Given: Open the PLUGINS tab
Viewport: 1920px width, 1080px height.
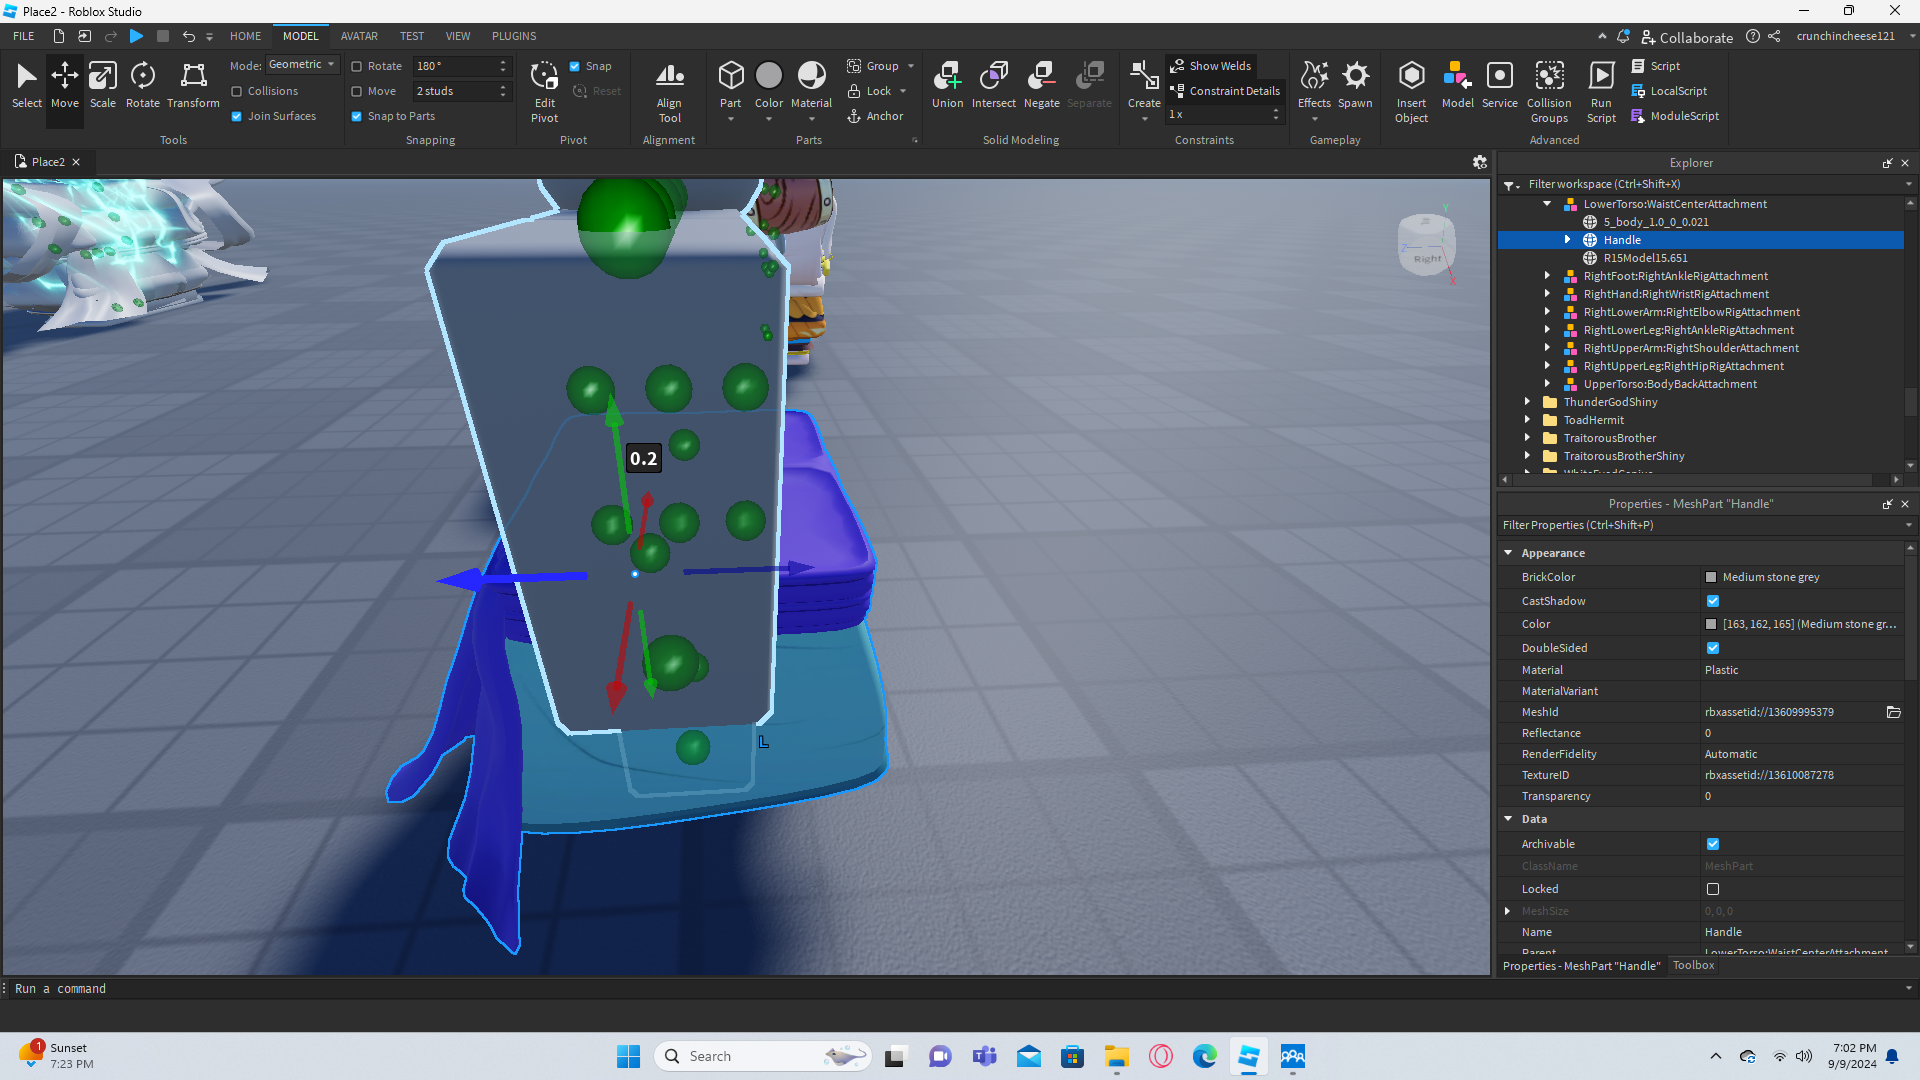Looking at the screenshot, I should point(513,36).
